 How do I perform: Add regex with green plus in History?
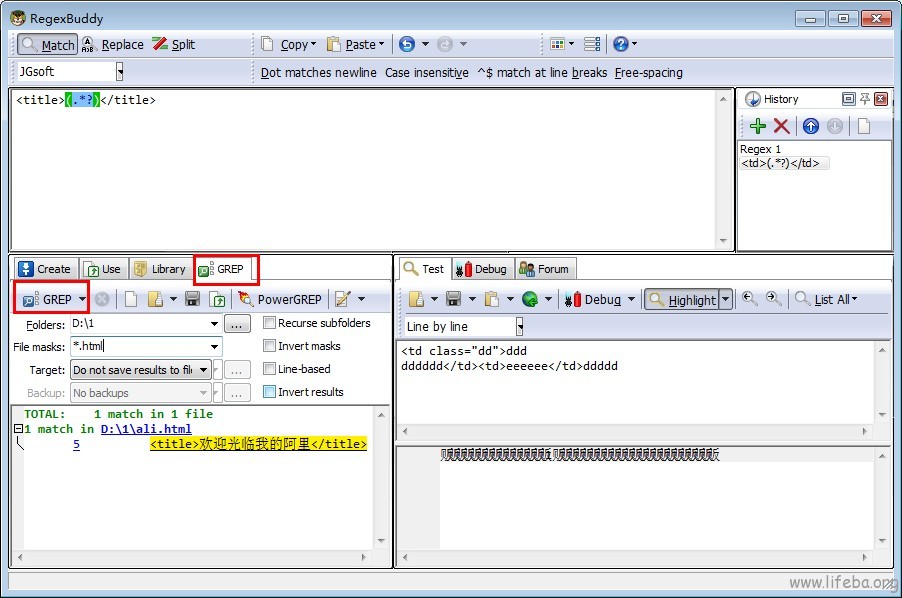[x=758, y=126]
